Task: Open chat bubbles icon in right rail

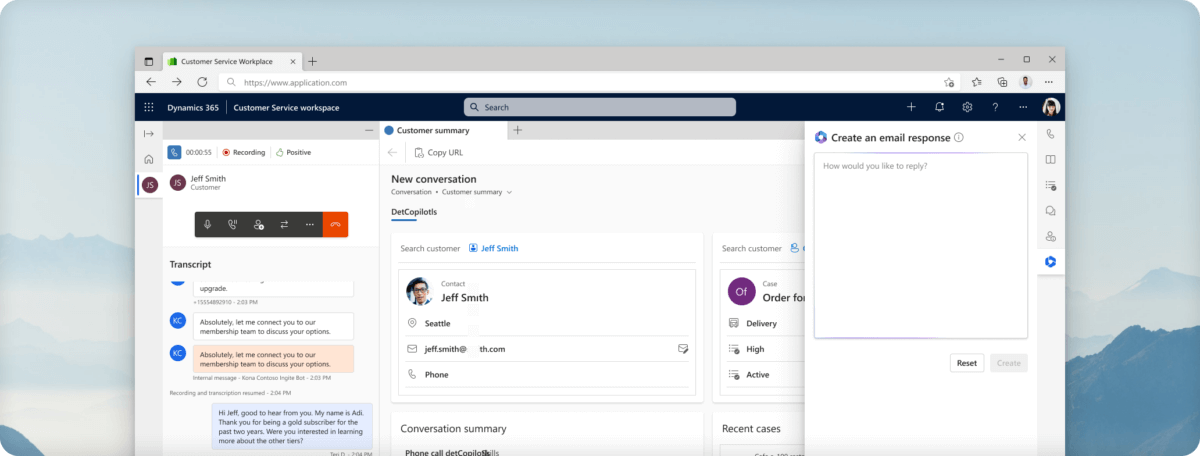Action: (x=1050, y=211)
